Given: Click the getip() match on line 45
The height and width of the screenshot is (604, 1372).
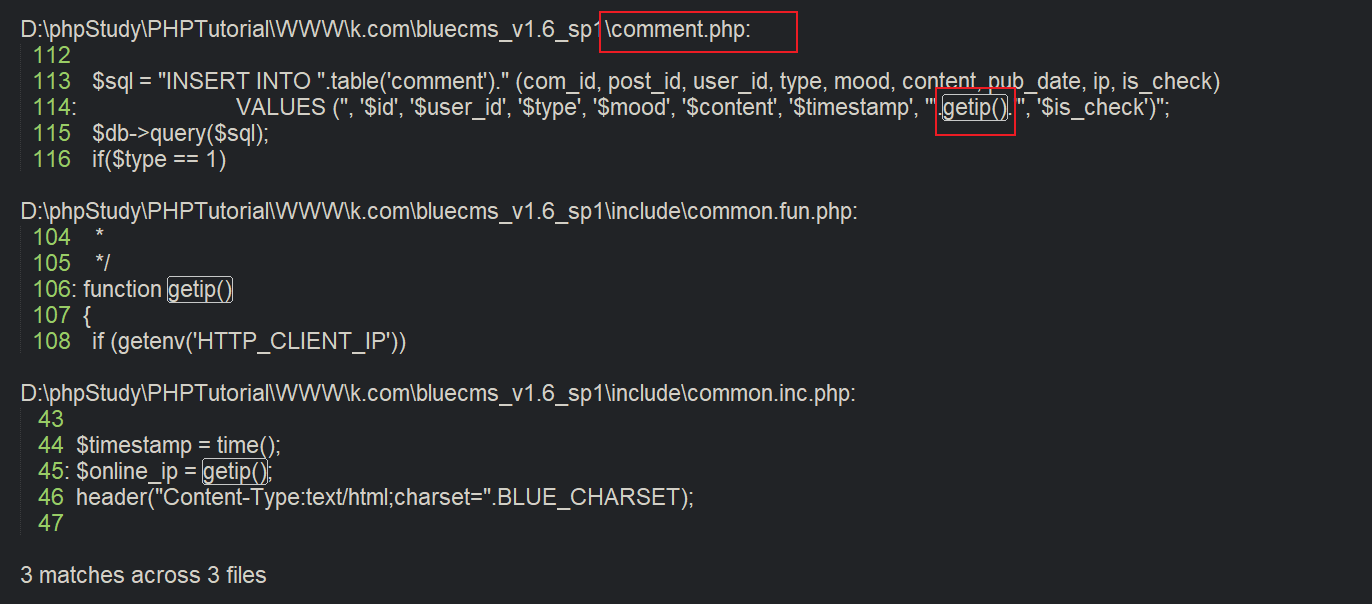Looking at the screenshot, I should click(236, 472).
